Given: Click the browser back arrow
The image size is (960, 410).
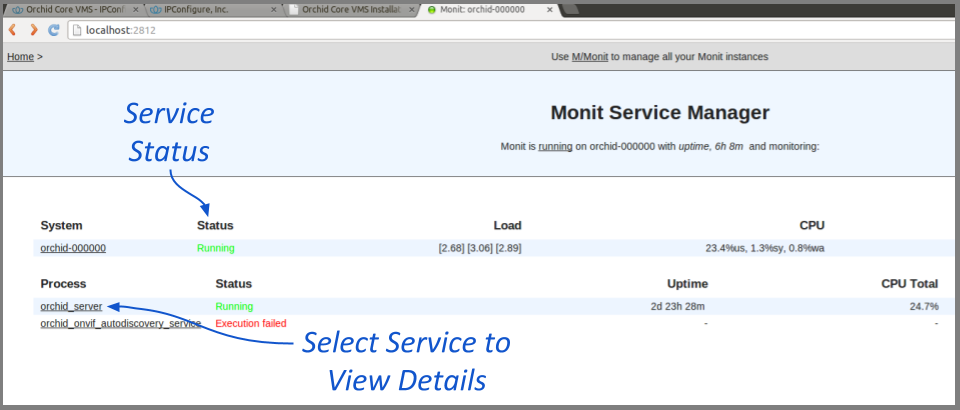Looking at the screenshot, I should (x=13, y=29).
